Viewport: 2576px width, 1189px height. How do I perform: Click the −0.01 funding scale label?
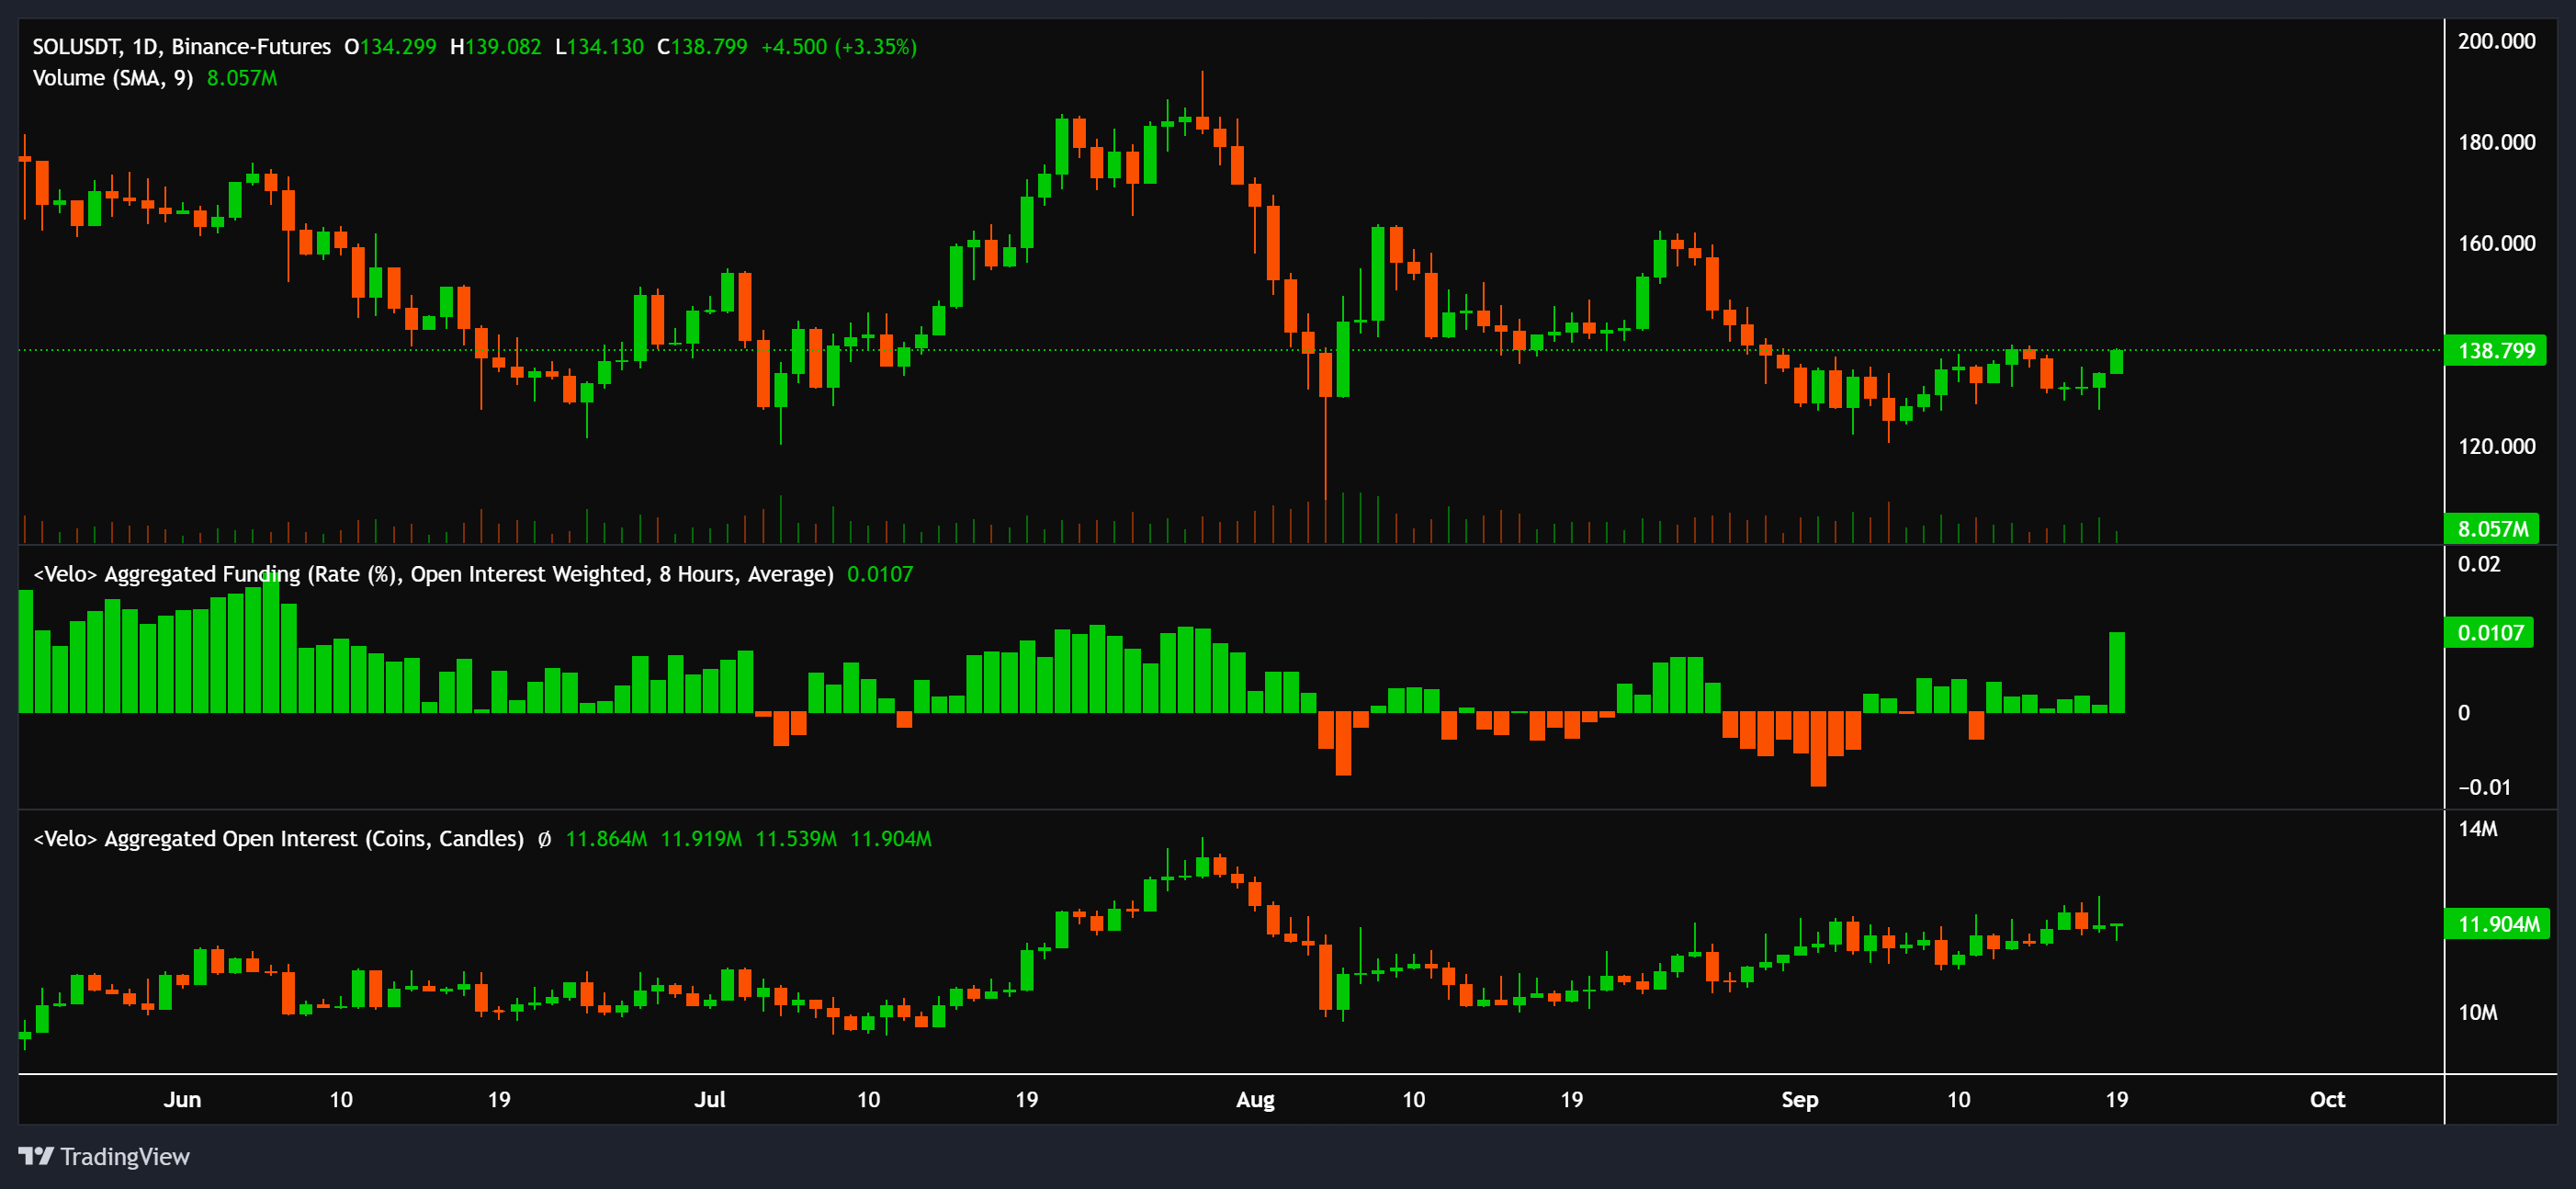tap(2484, 787)
